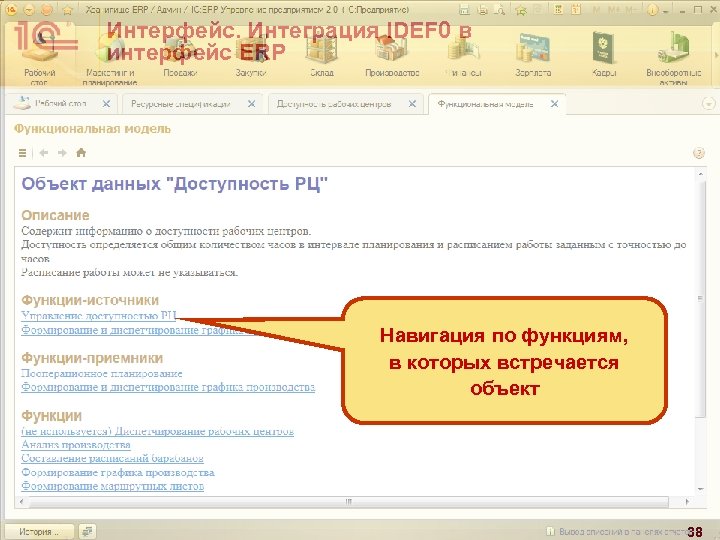Screen dimensions: 720x540
Task: Go back with form toolbar left arrow
Action: (x=44, y=153)
